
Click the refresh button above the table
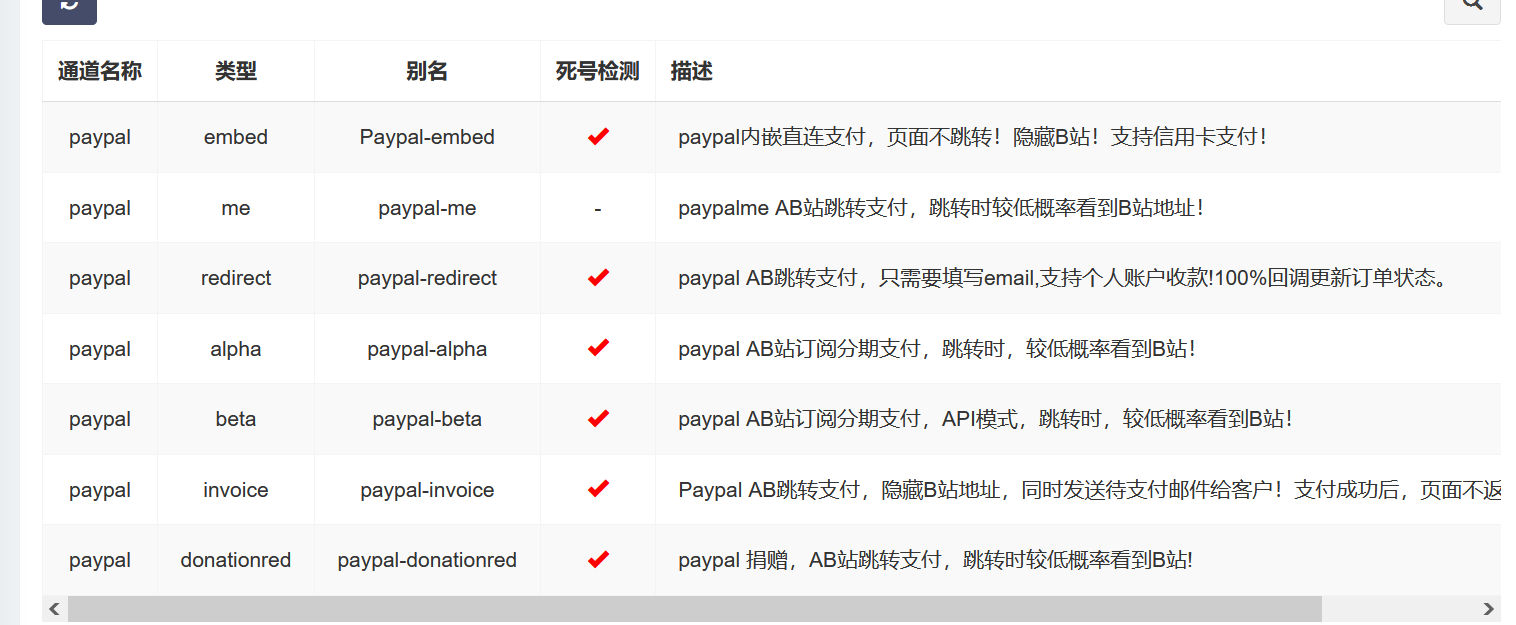(69, 6)
